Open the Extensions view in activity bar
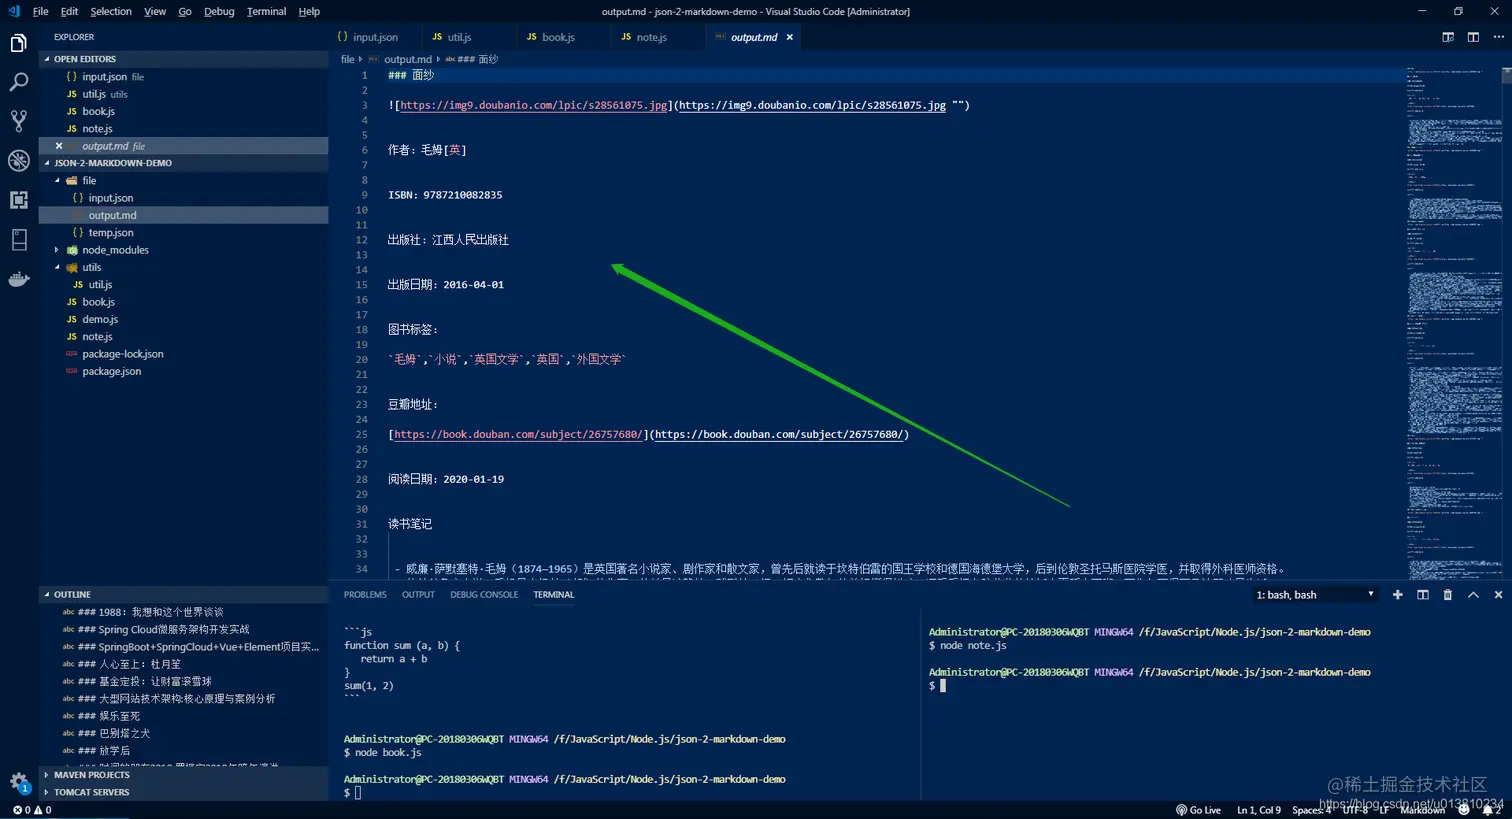 18,200
